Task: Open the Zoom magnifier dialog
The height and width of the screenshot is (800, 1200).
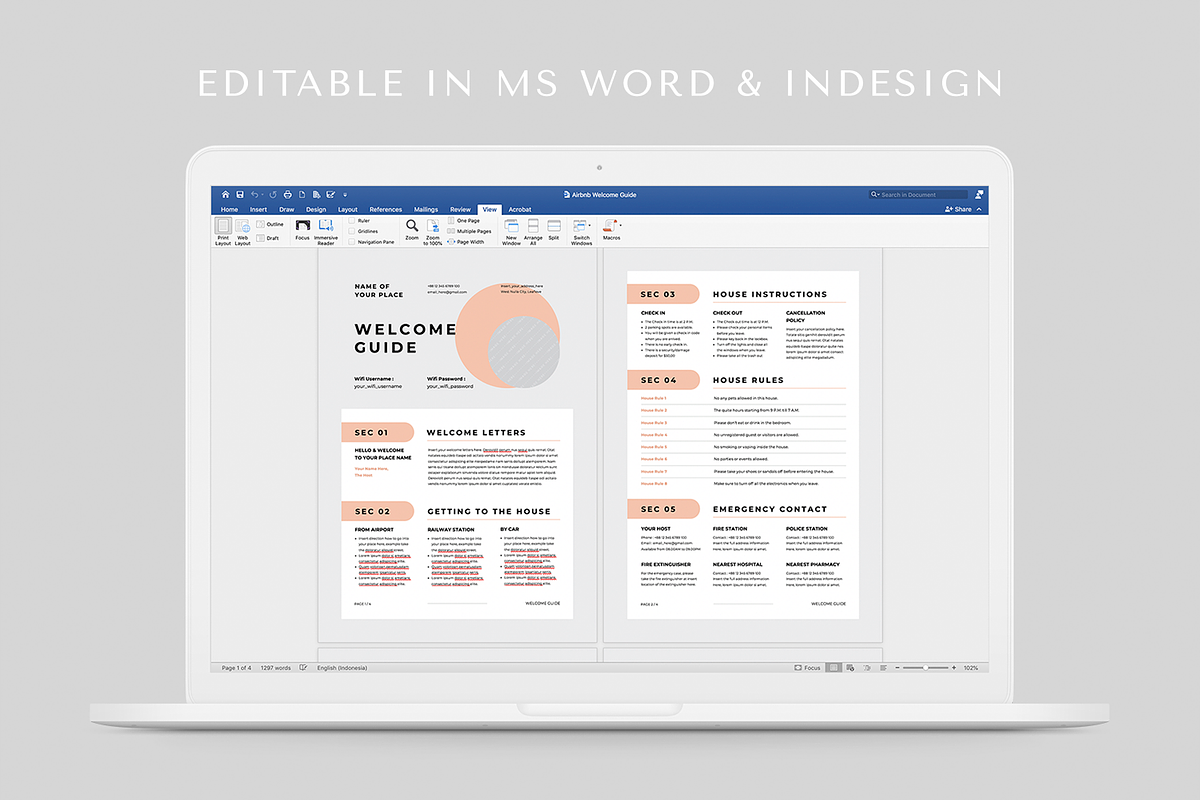Action: click(412, 232)
